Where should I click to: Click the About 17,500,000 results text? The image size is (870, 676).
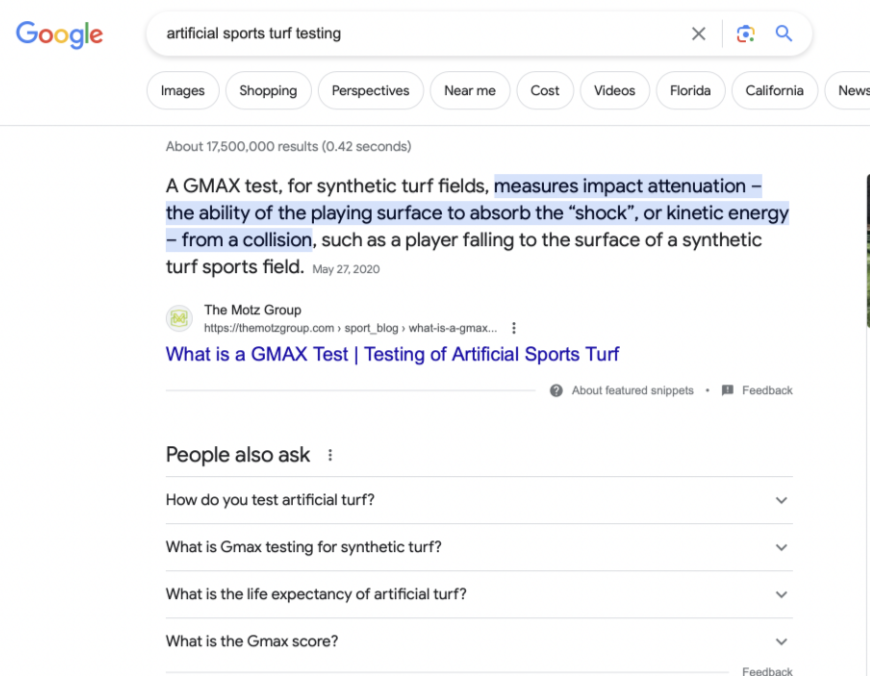tap(289, 147)
